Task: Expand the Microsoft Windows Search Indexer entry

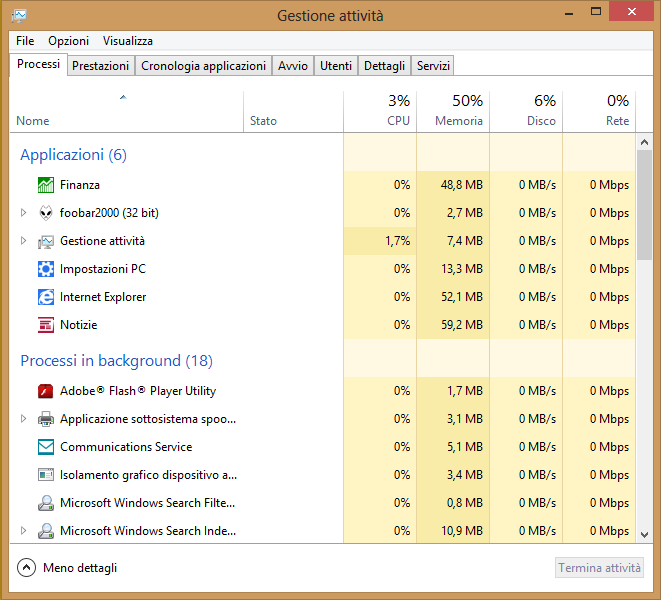Action: tap(24, 531)
